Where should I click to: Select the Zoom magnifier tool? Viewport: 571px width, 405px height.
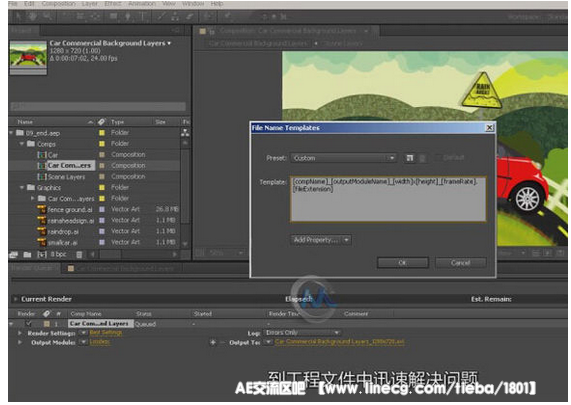coord(47,16)
